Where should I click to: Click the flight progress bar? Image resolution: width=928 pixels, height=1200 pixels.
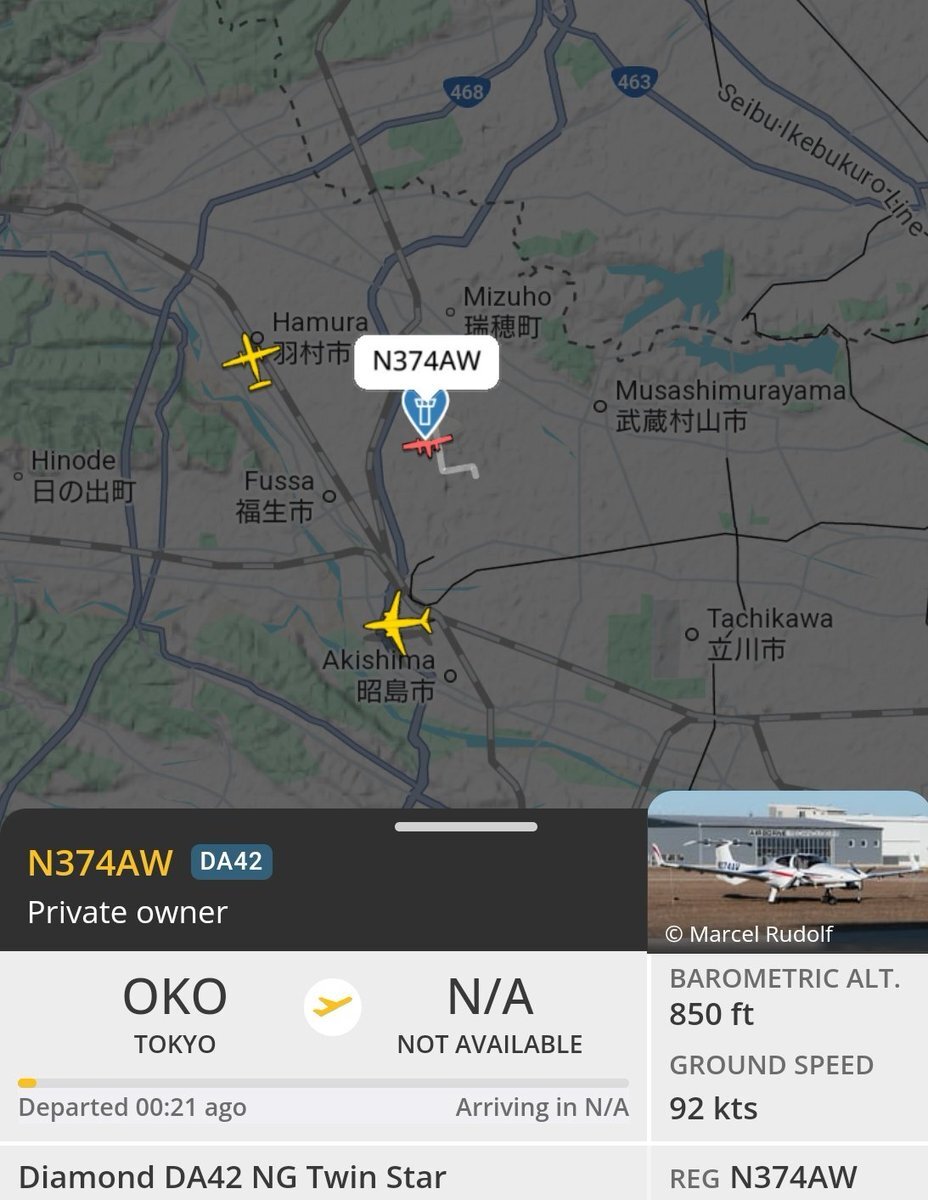pos(323,1082)
